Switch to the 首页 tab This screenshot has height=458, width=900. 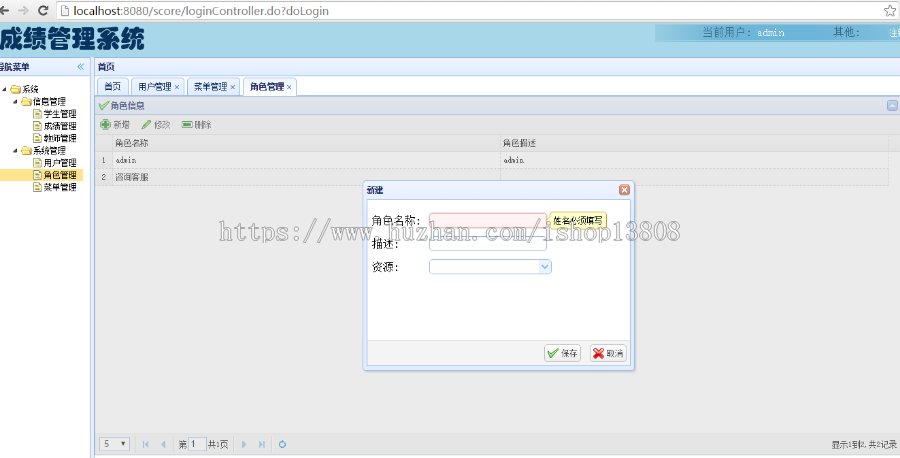(x=112, y=87)
